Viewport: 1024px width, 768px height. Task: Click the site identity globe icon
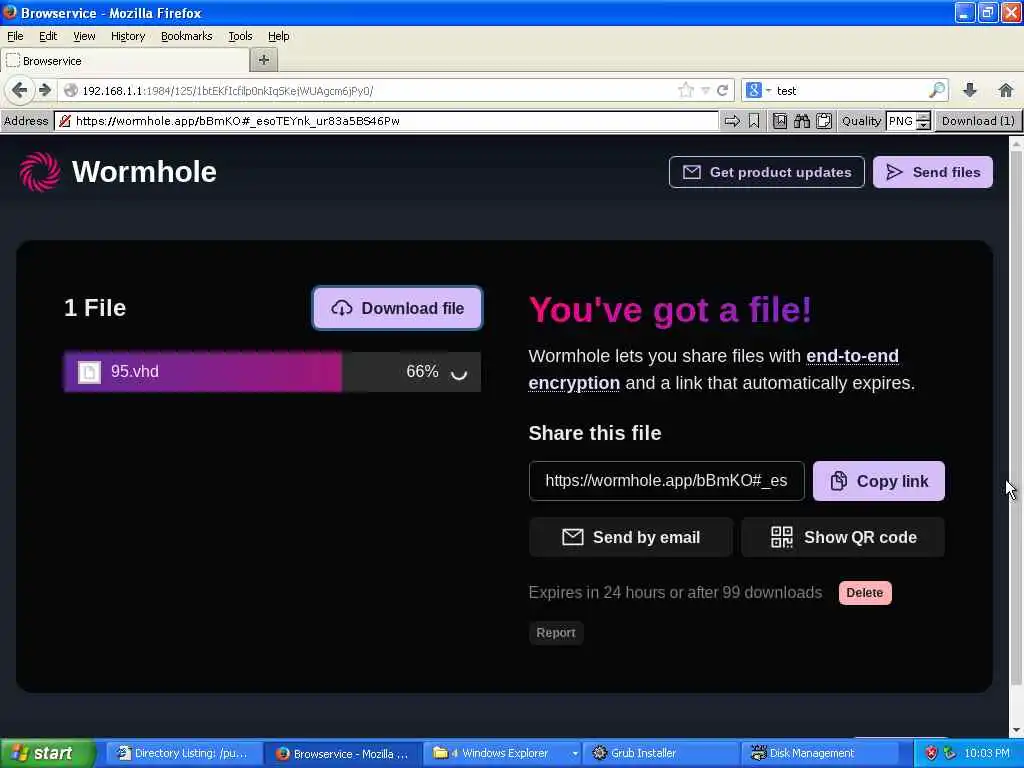click(71, 91)
